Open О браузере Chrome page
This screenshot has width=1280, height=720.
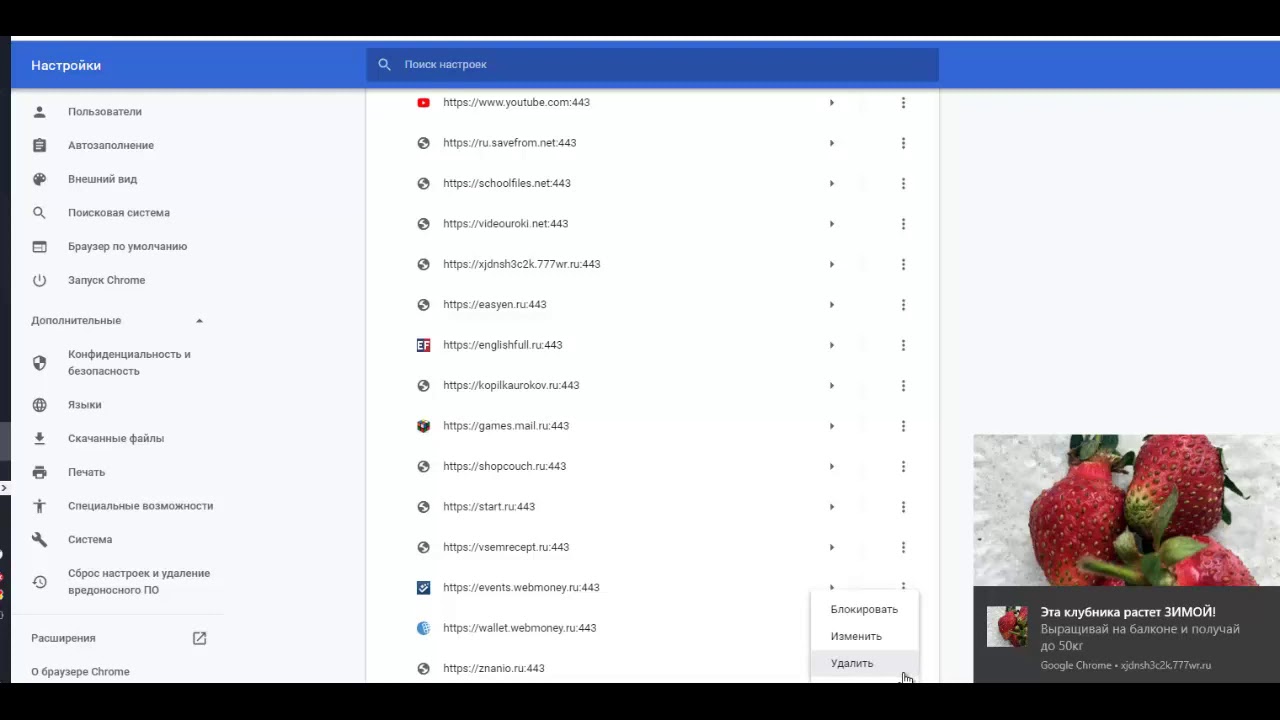click(80, 672)
